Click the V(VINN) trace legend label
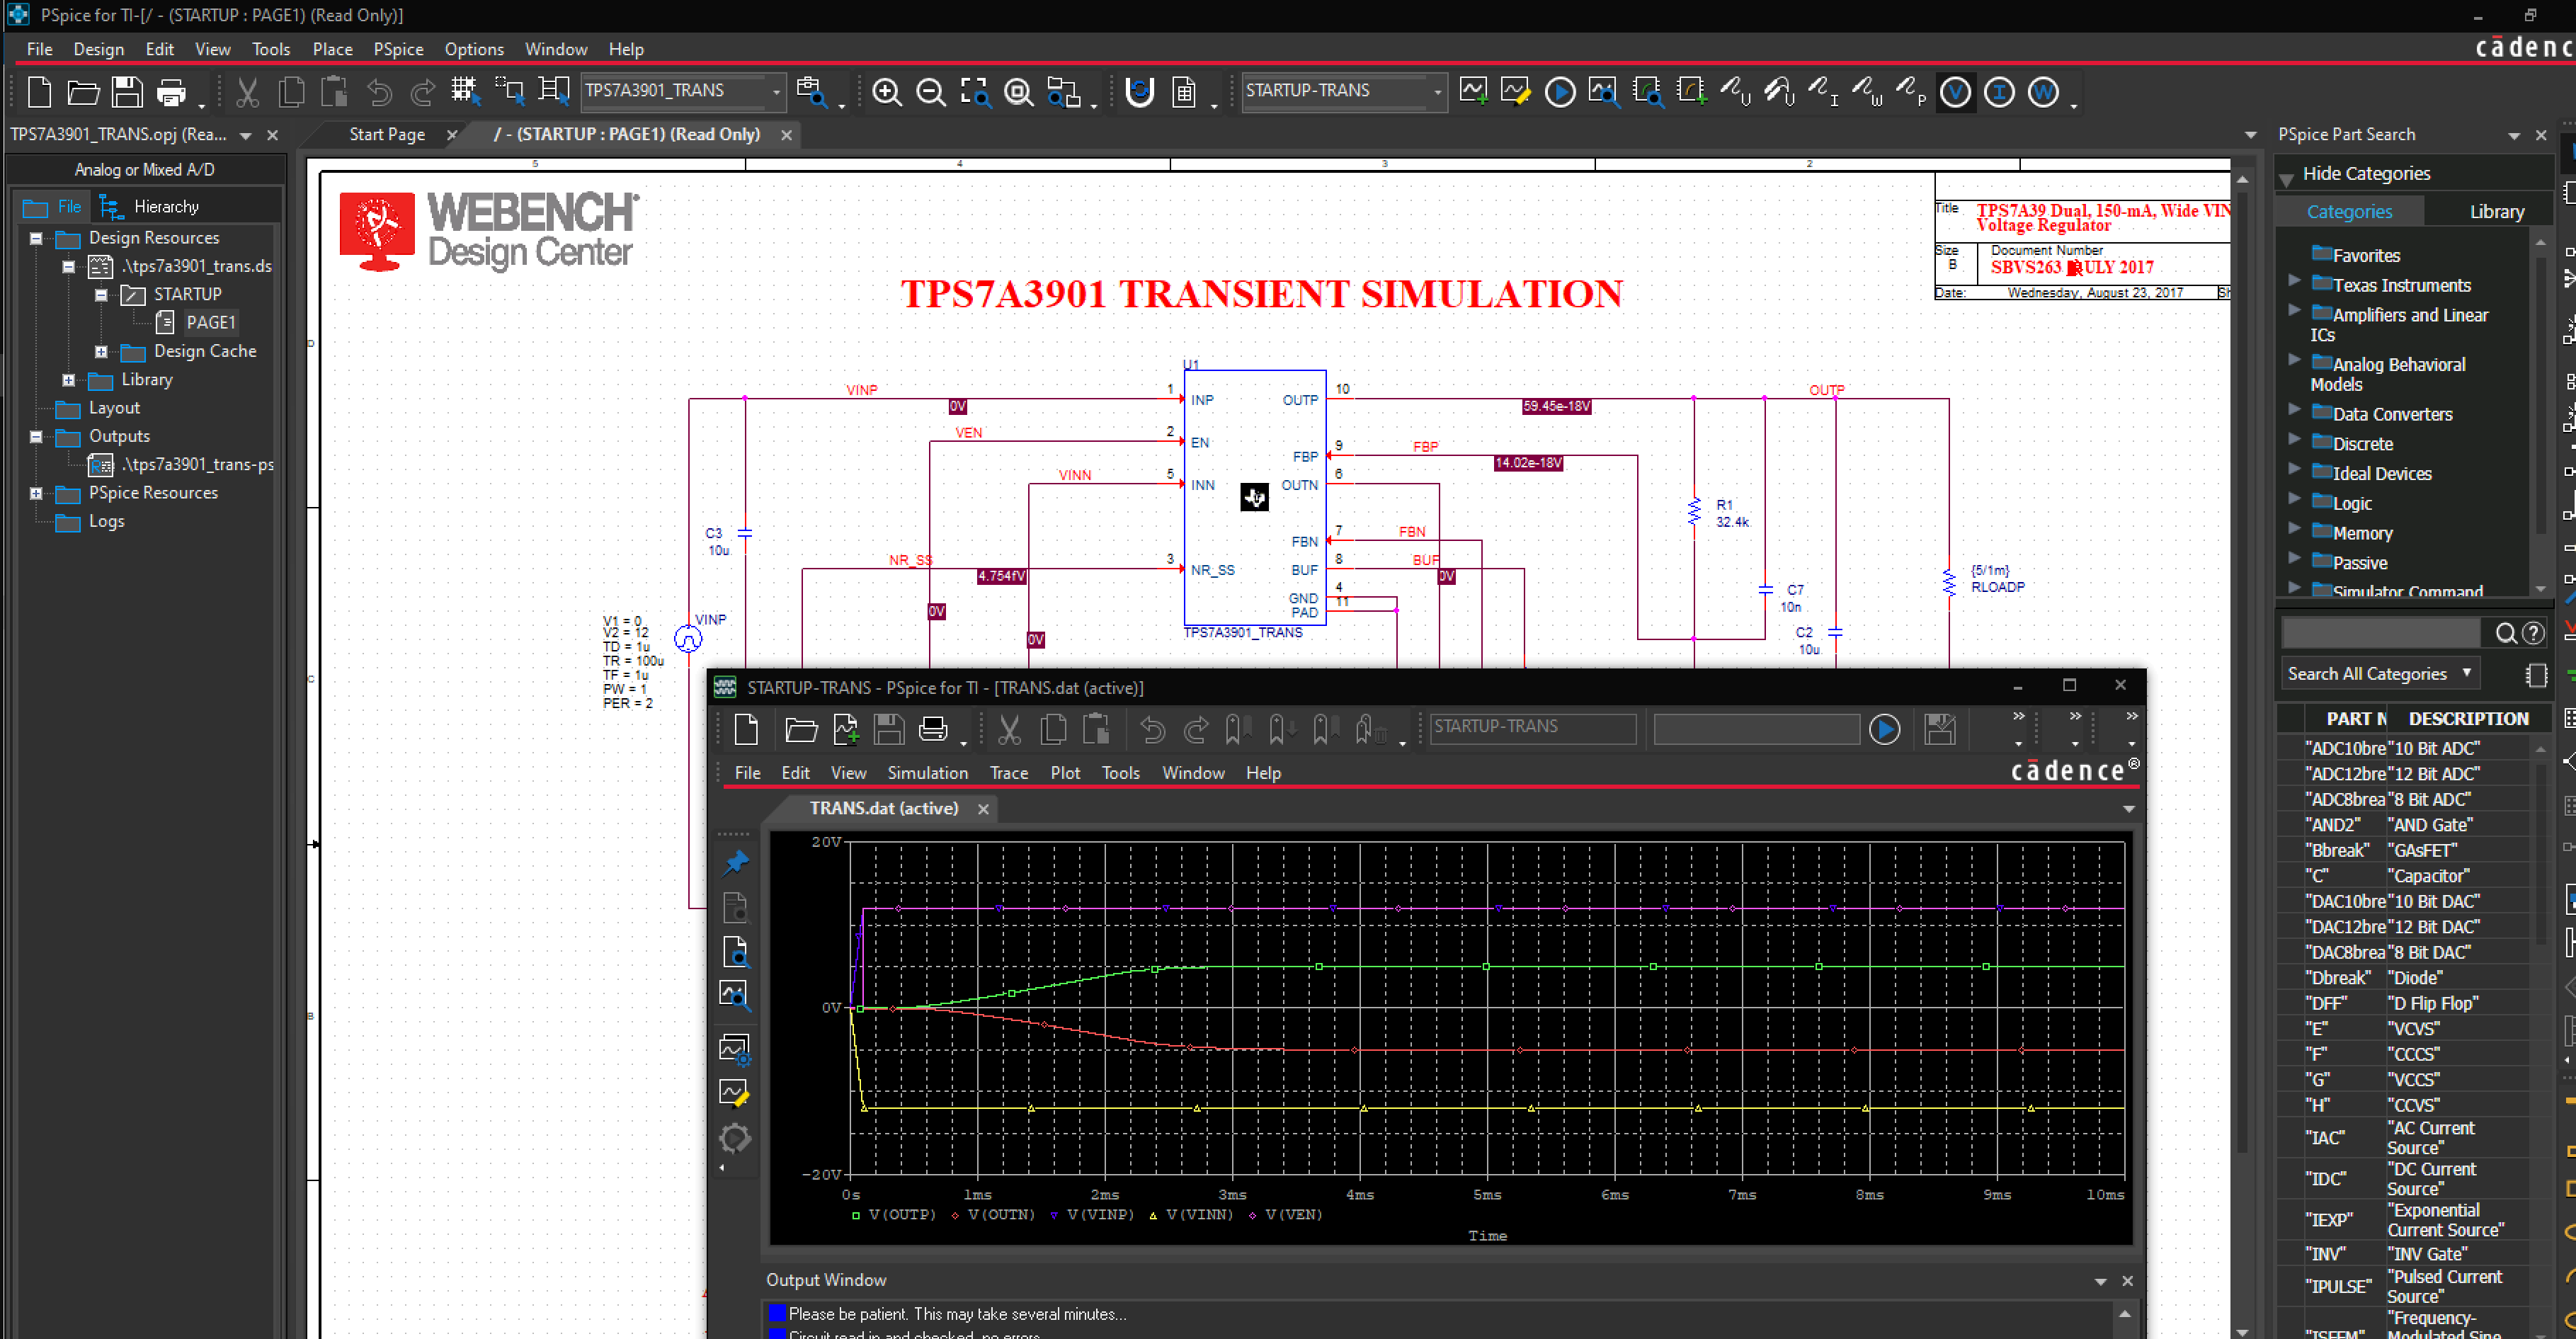Image resolution: width=2576 pixels, height=1339 pixels. (x=1199, y=1215)
